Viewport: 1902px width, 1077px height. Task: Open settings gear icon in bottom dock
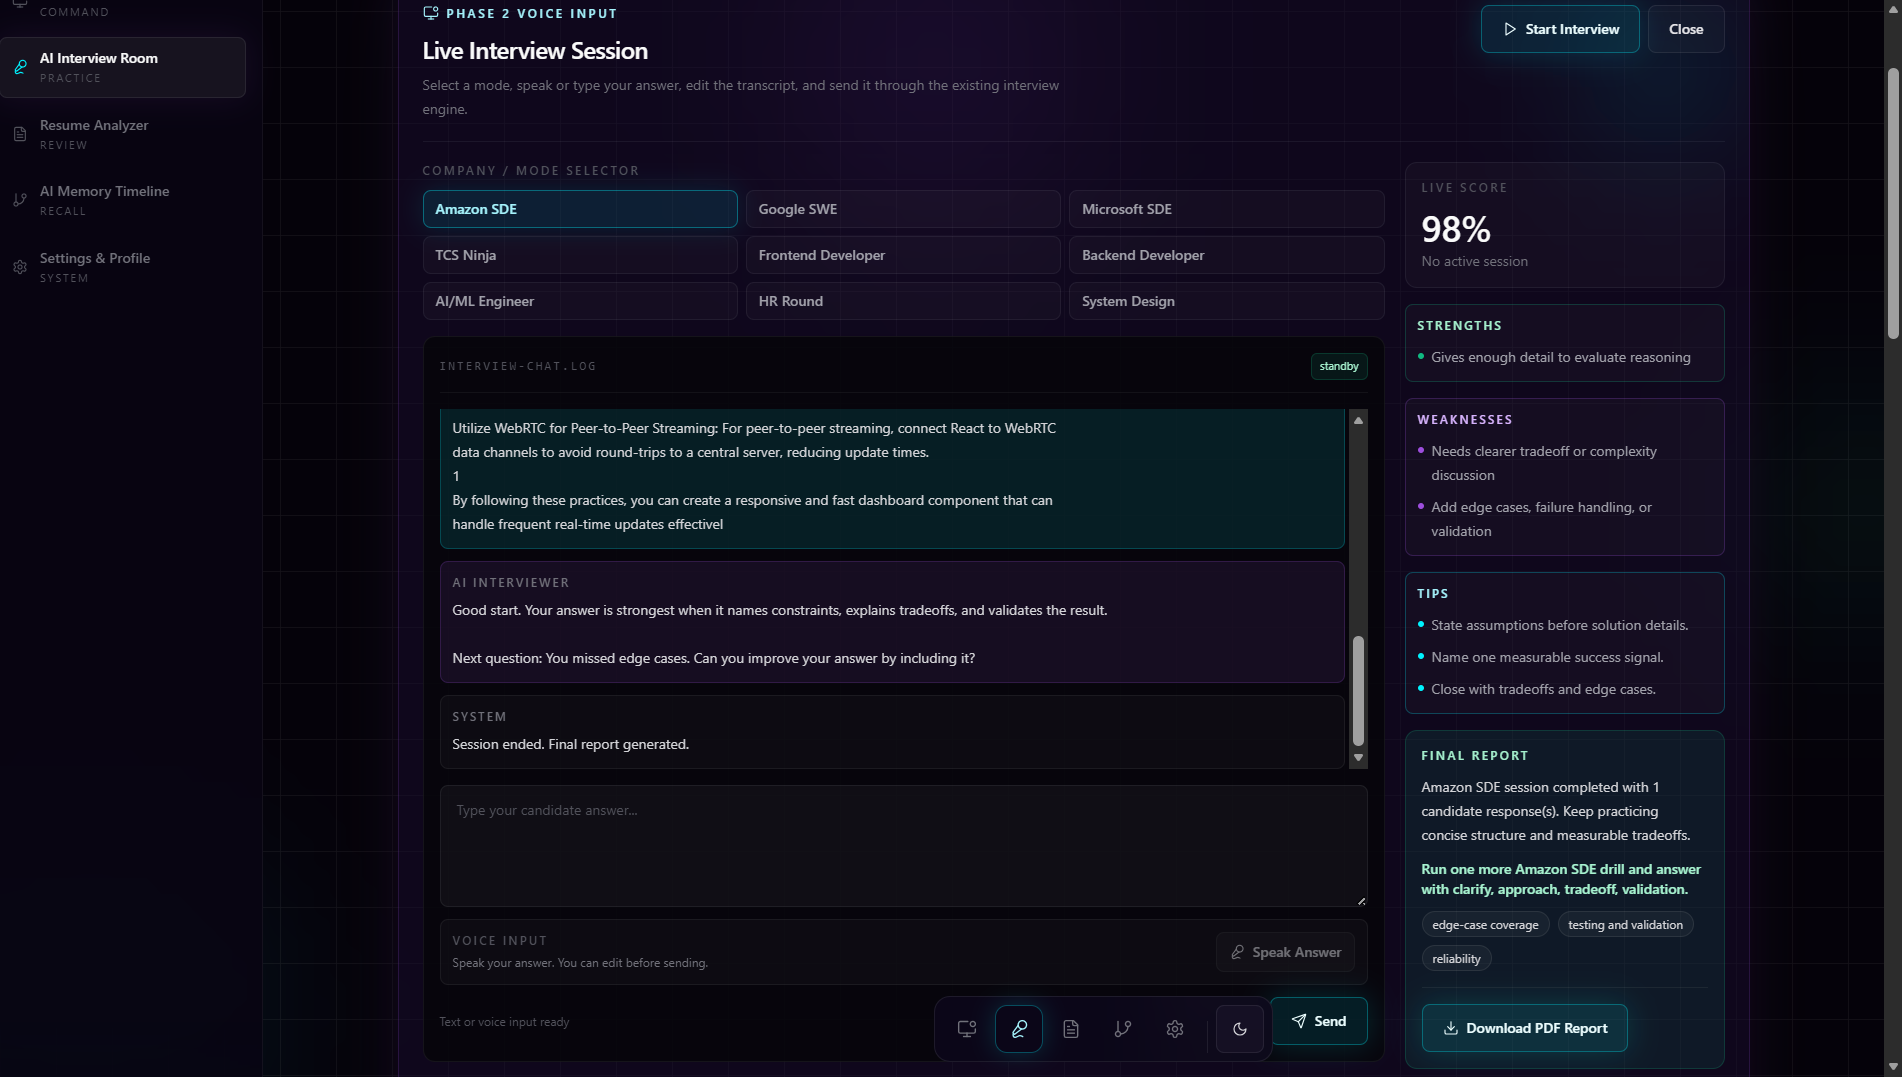coord(1175,1029)
